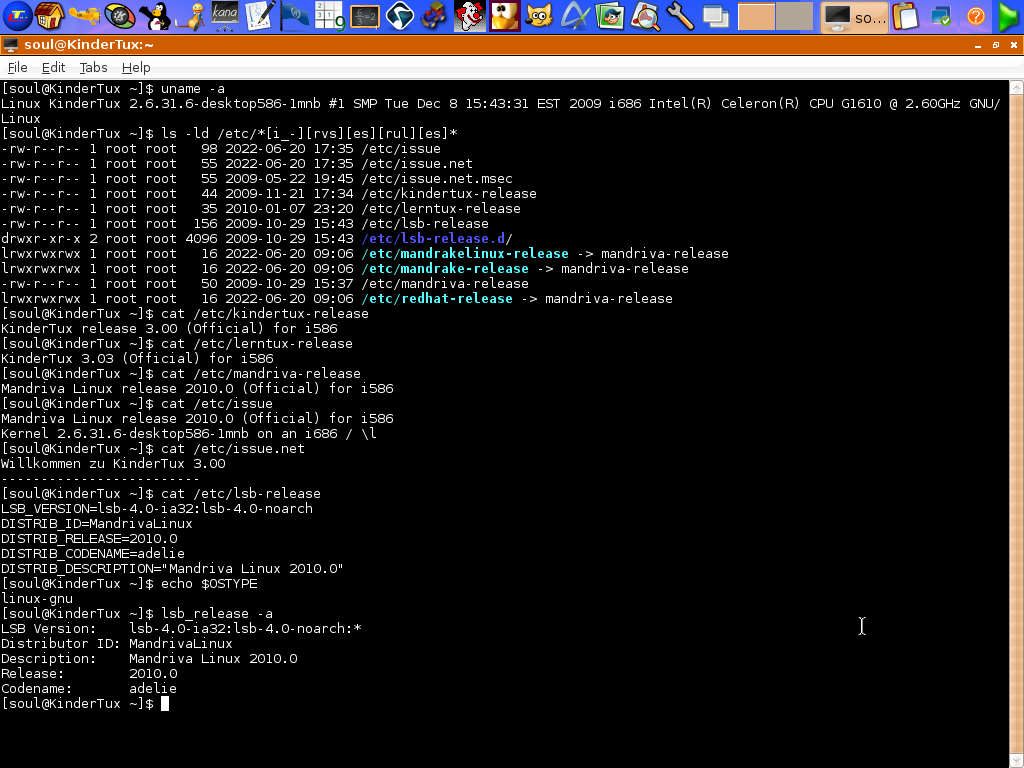The width and height of the screenshot is (1024, 768).
Task: Click the show desktop windows icon
Action: [716, 16]
